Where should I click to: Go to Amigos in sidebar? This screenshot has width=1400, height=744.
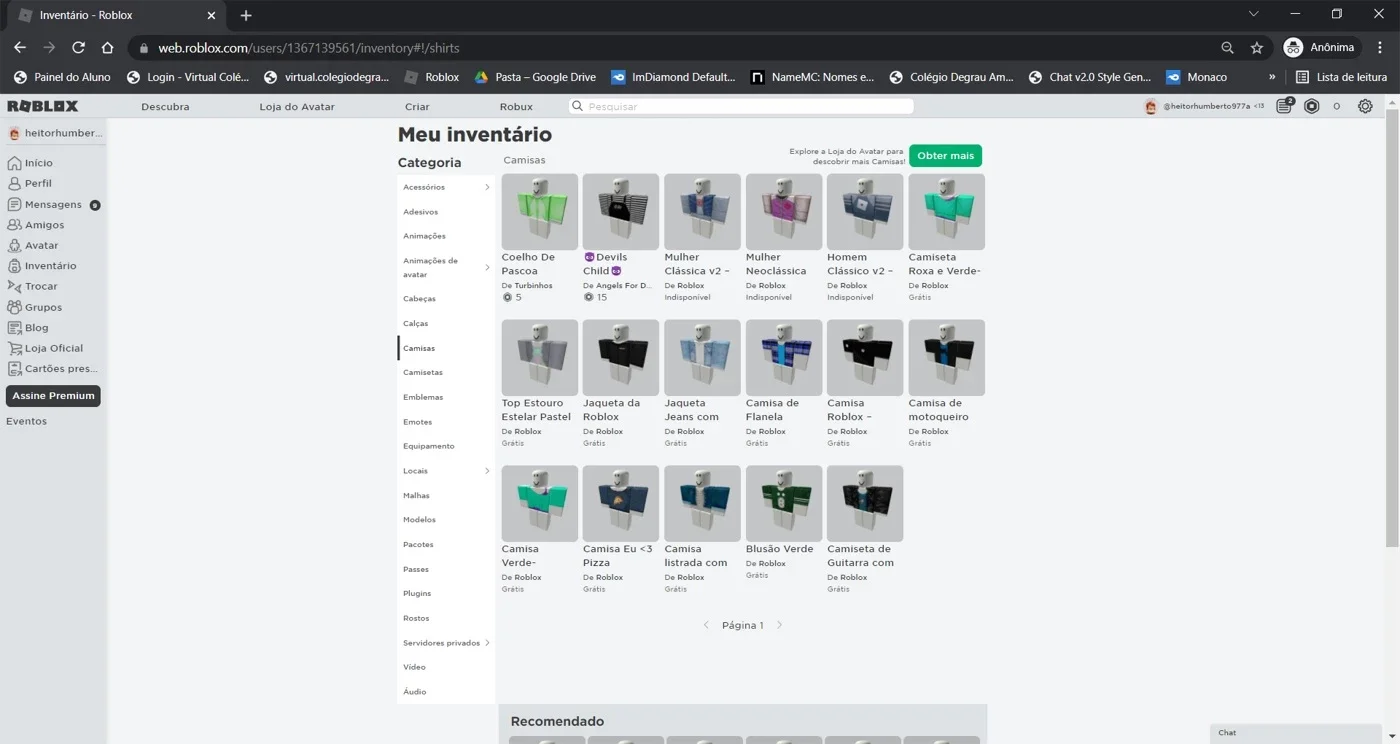[x=44, y=225]
